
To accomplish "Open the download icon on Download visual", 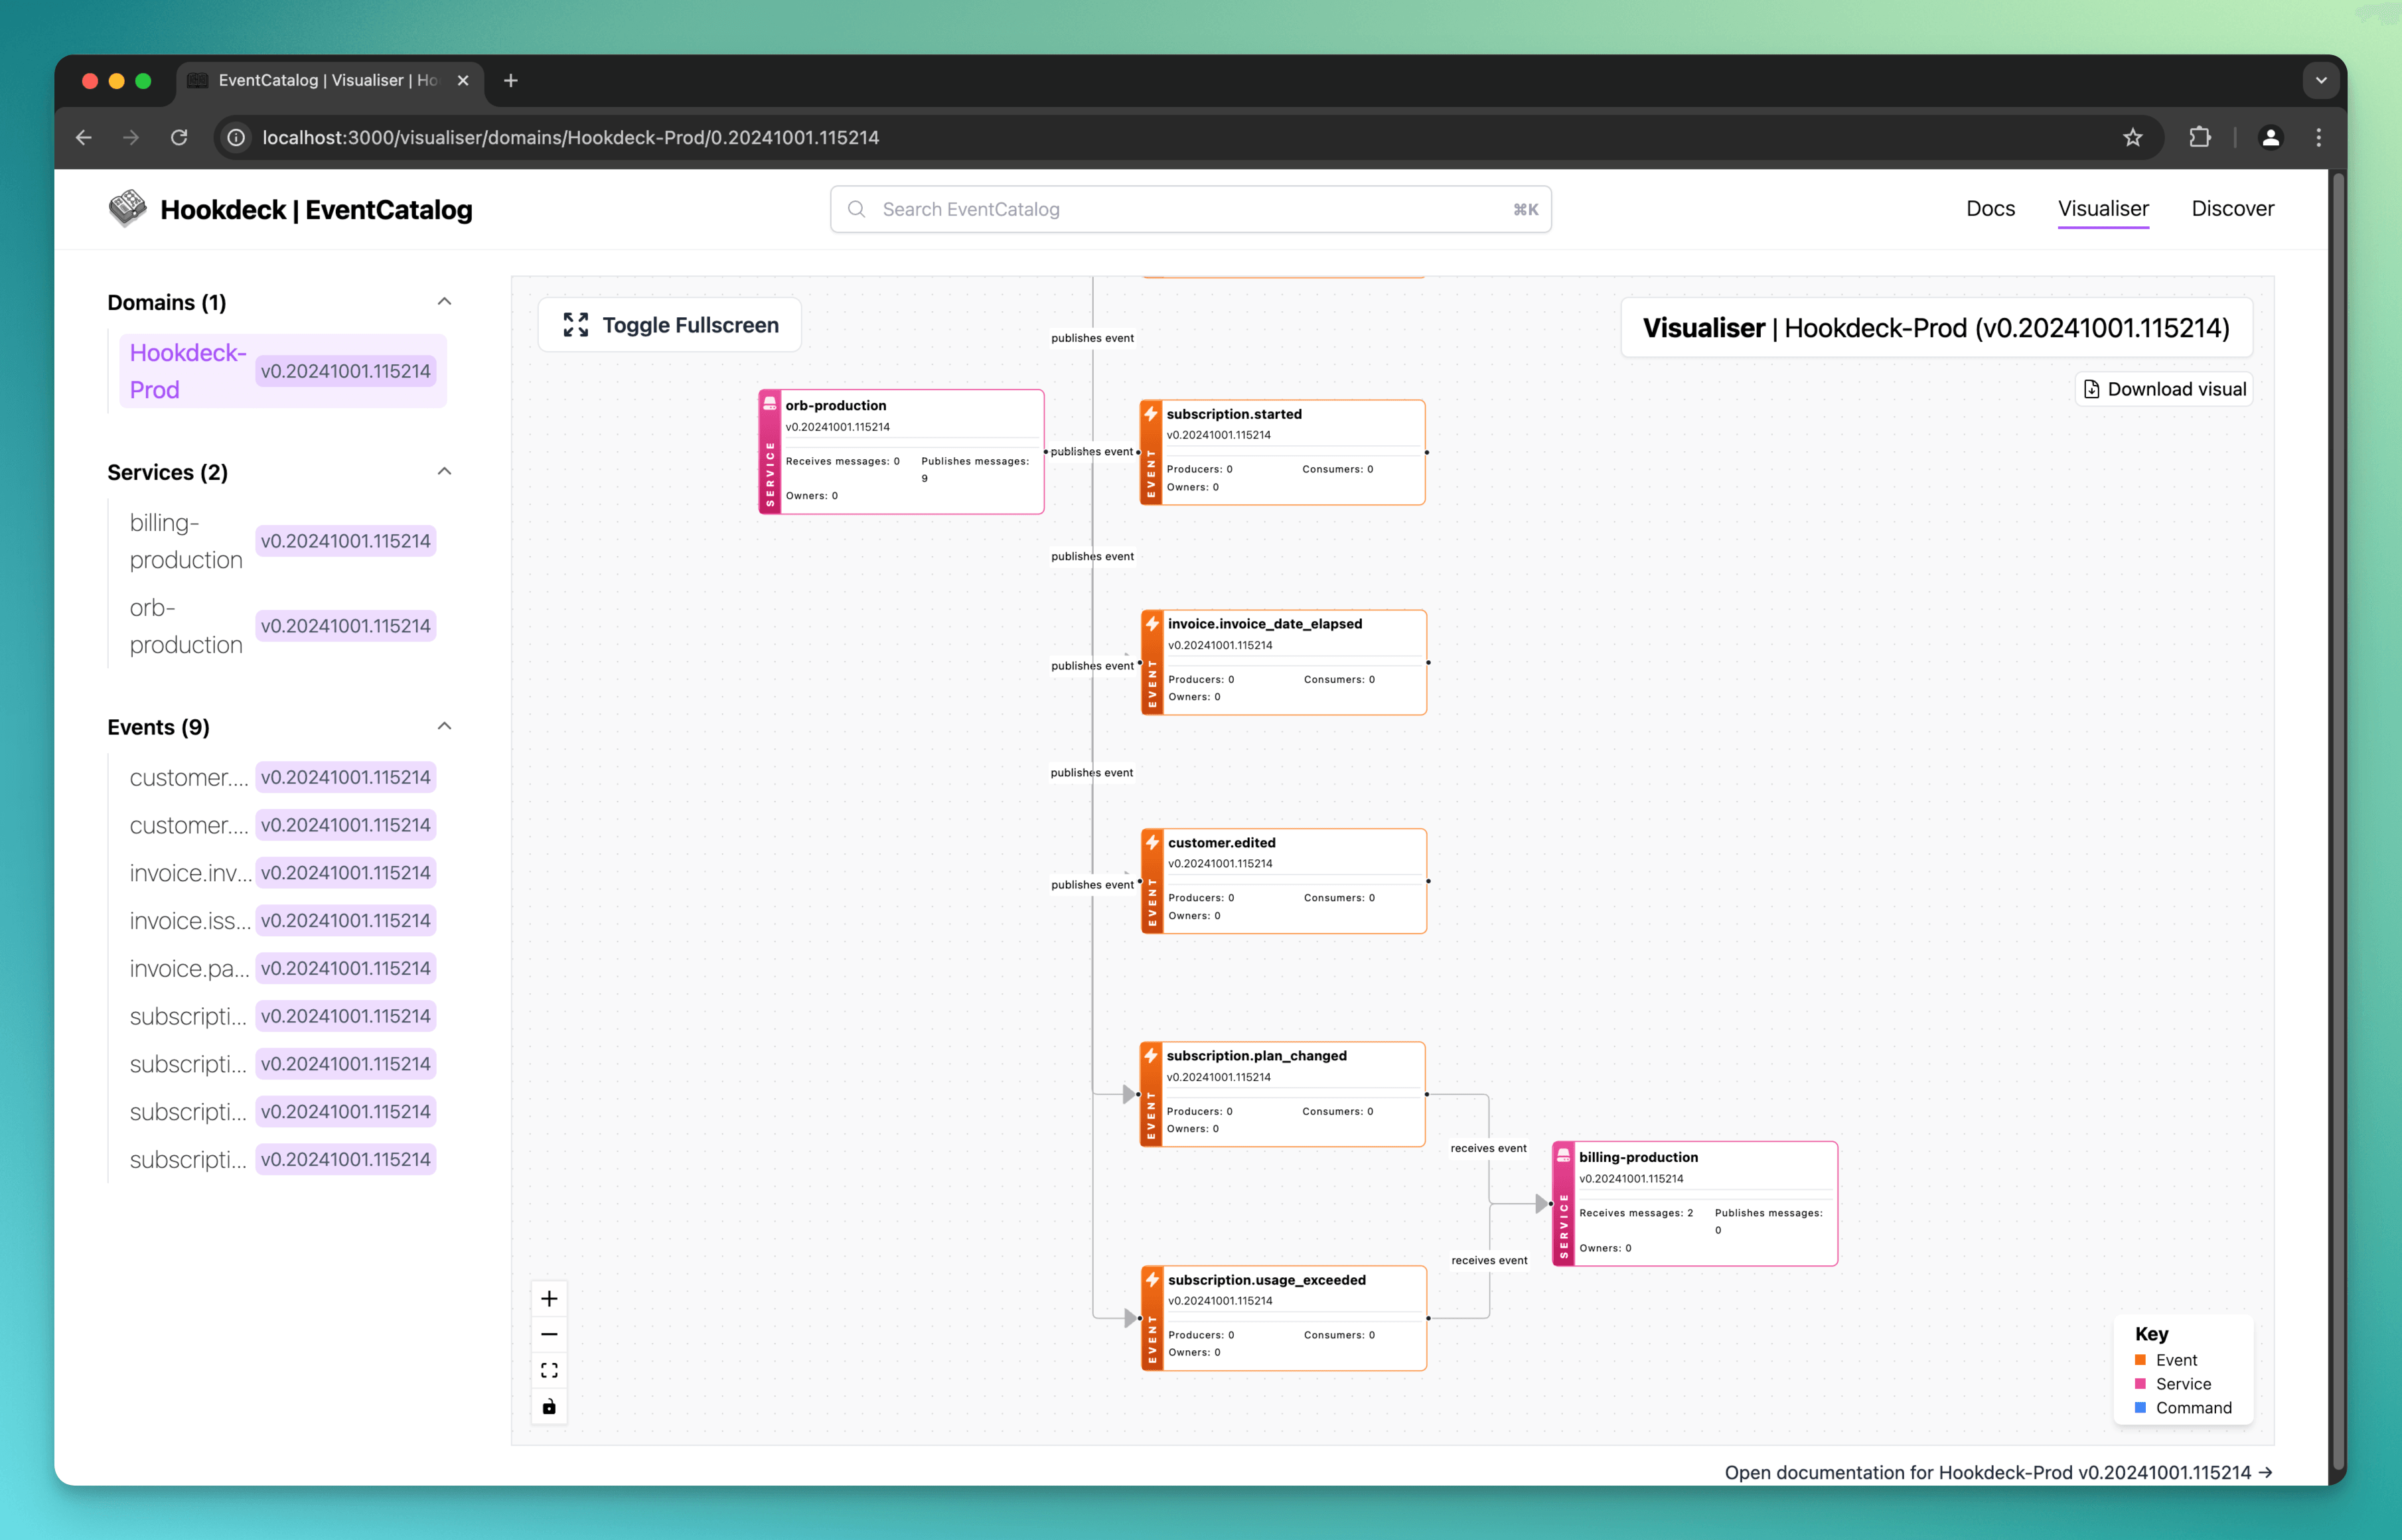I will click(x=2092, y=389).
